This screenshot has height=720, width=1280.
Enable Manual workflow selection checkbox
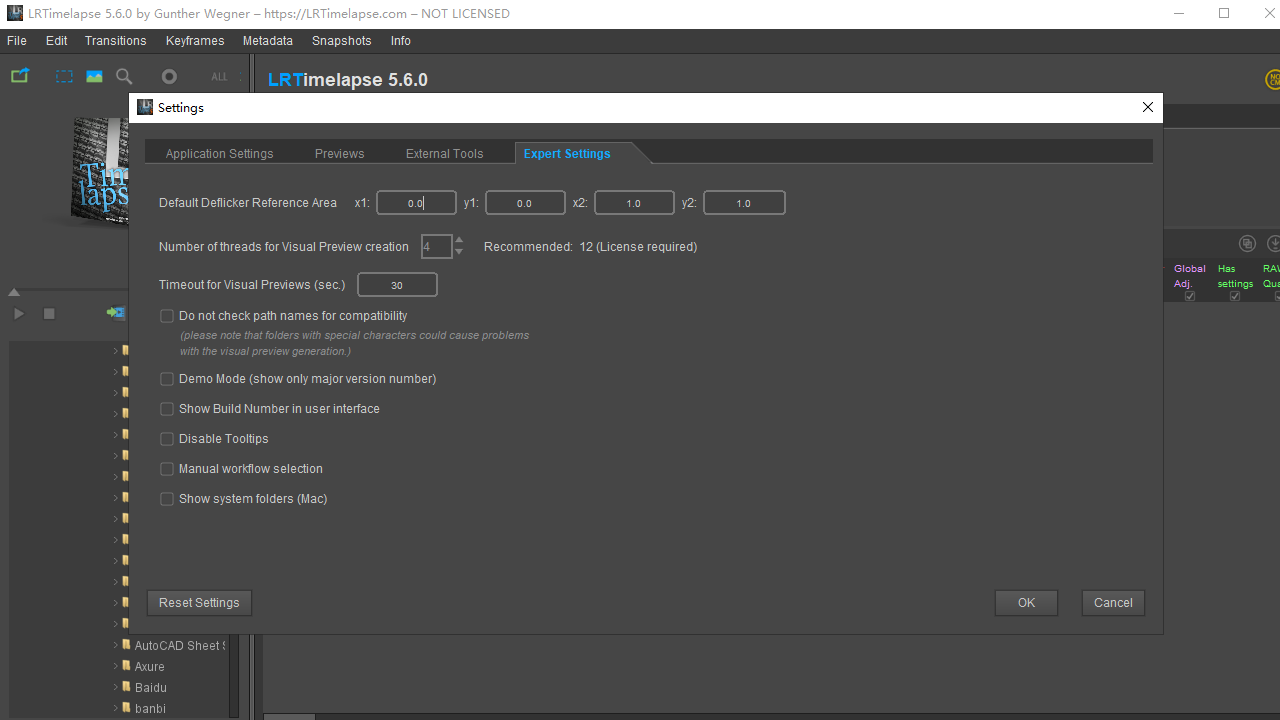point(167,469)
